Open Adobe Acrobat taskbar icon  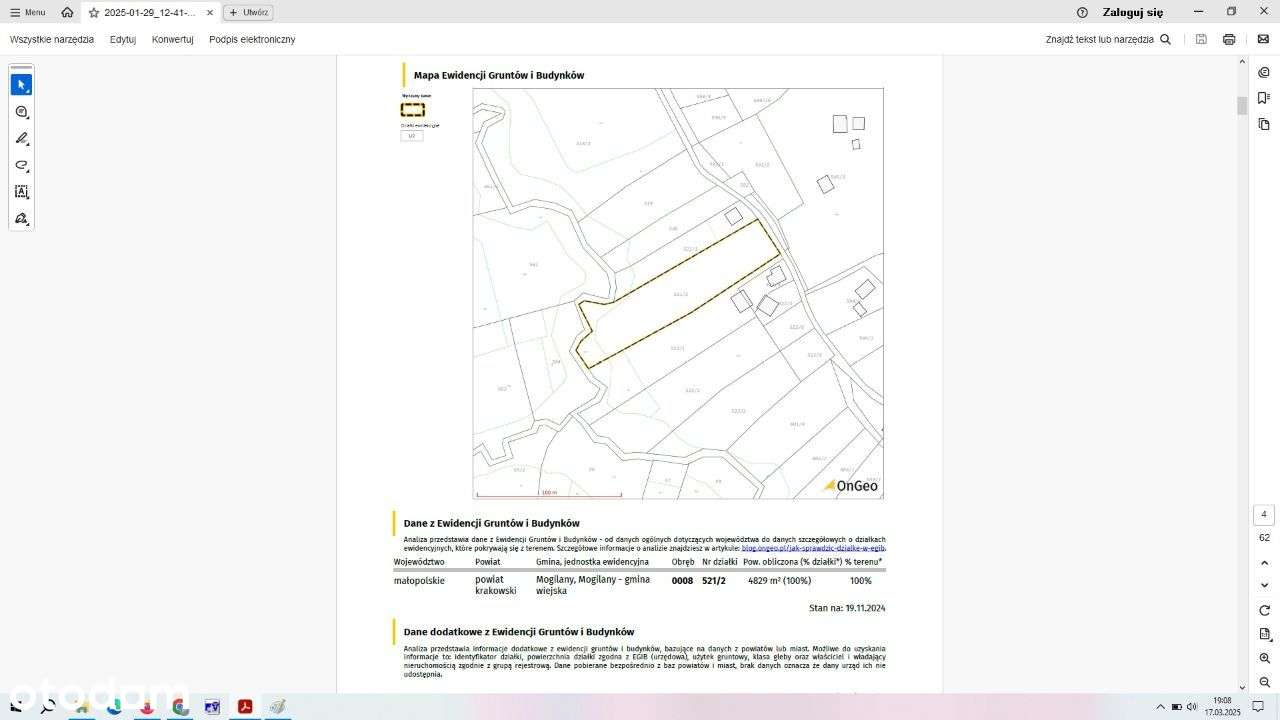tap(244, 707)
